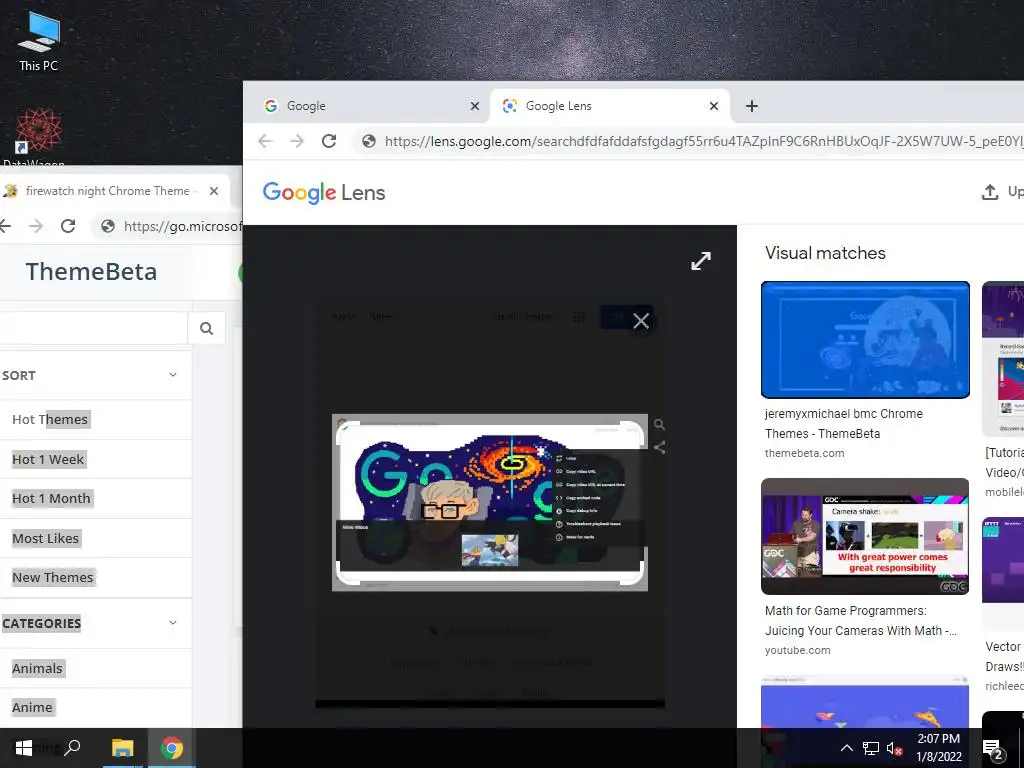Close the firewatch night Chrome Theme tab
The image size is (1024, 768).
pyautogui.click(x=214, y=191)
